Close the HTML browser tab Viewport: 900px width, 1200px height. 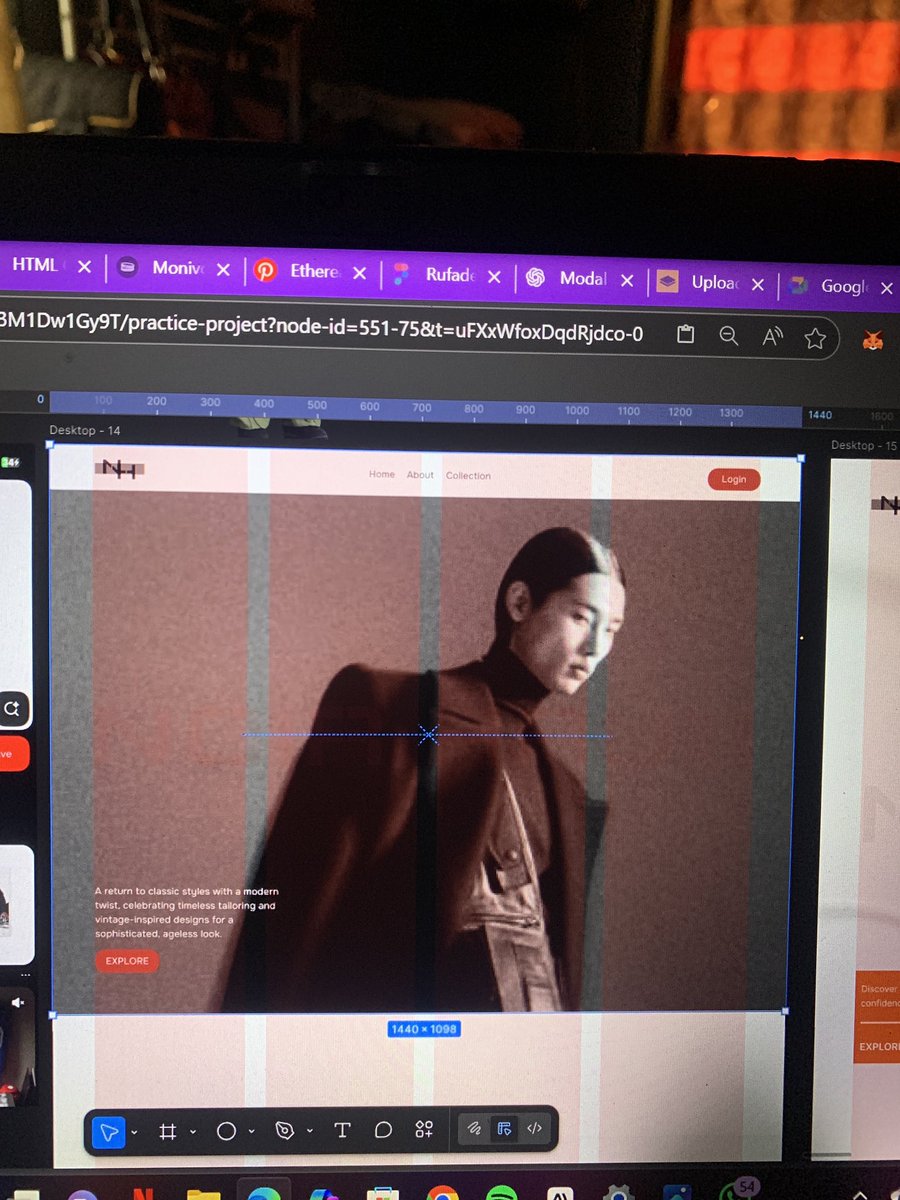click(84, 267)
